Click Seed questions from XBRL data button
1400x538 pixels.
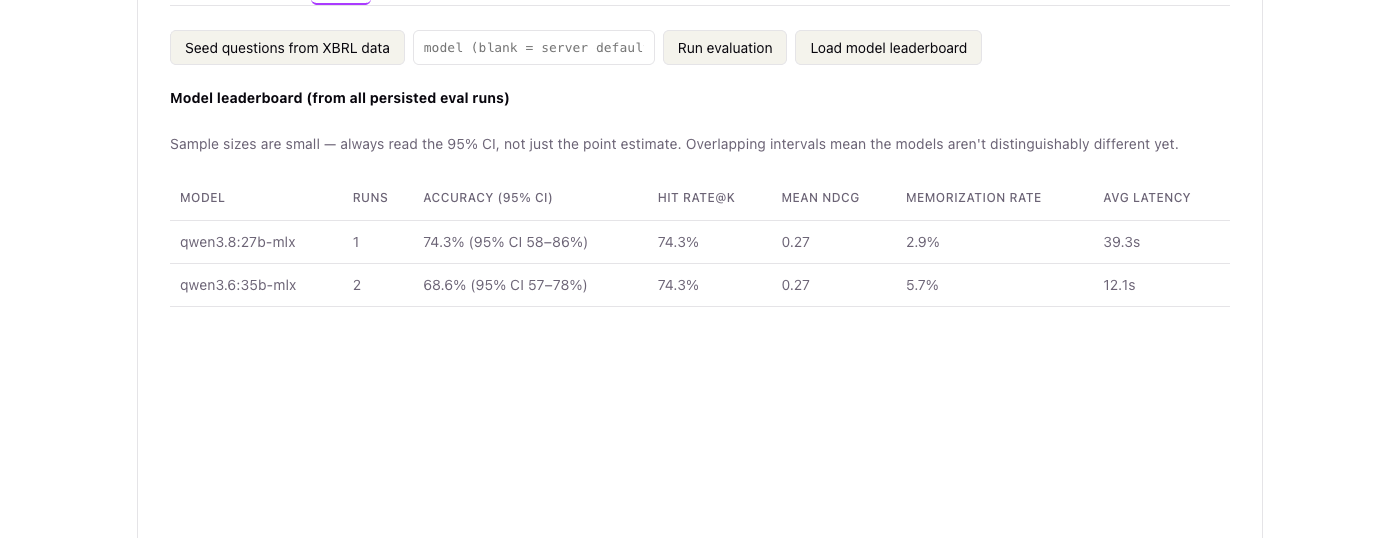[287, 48]
